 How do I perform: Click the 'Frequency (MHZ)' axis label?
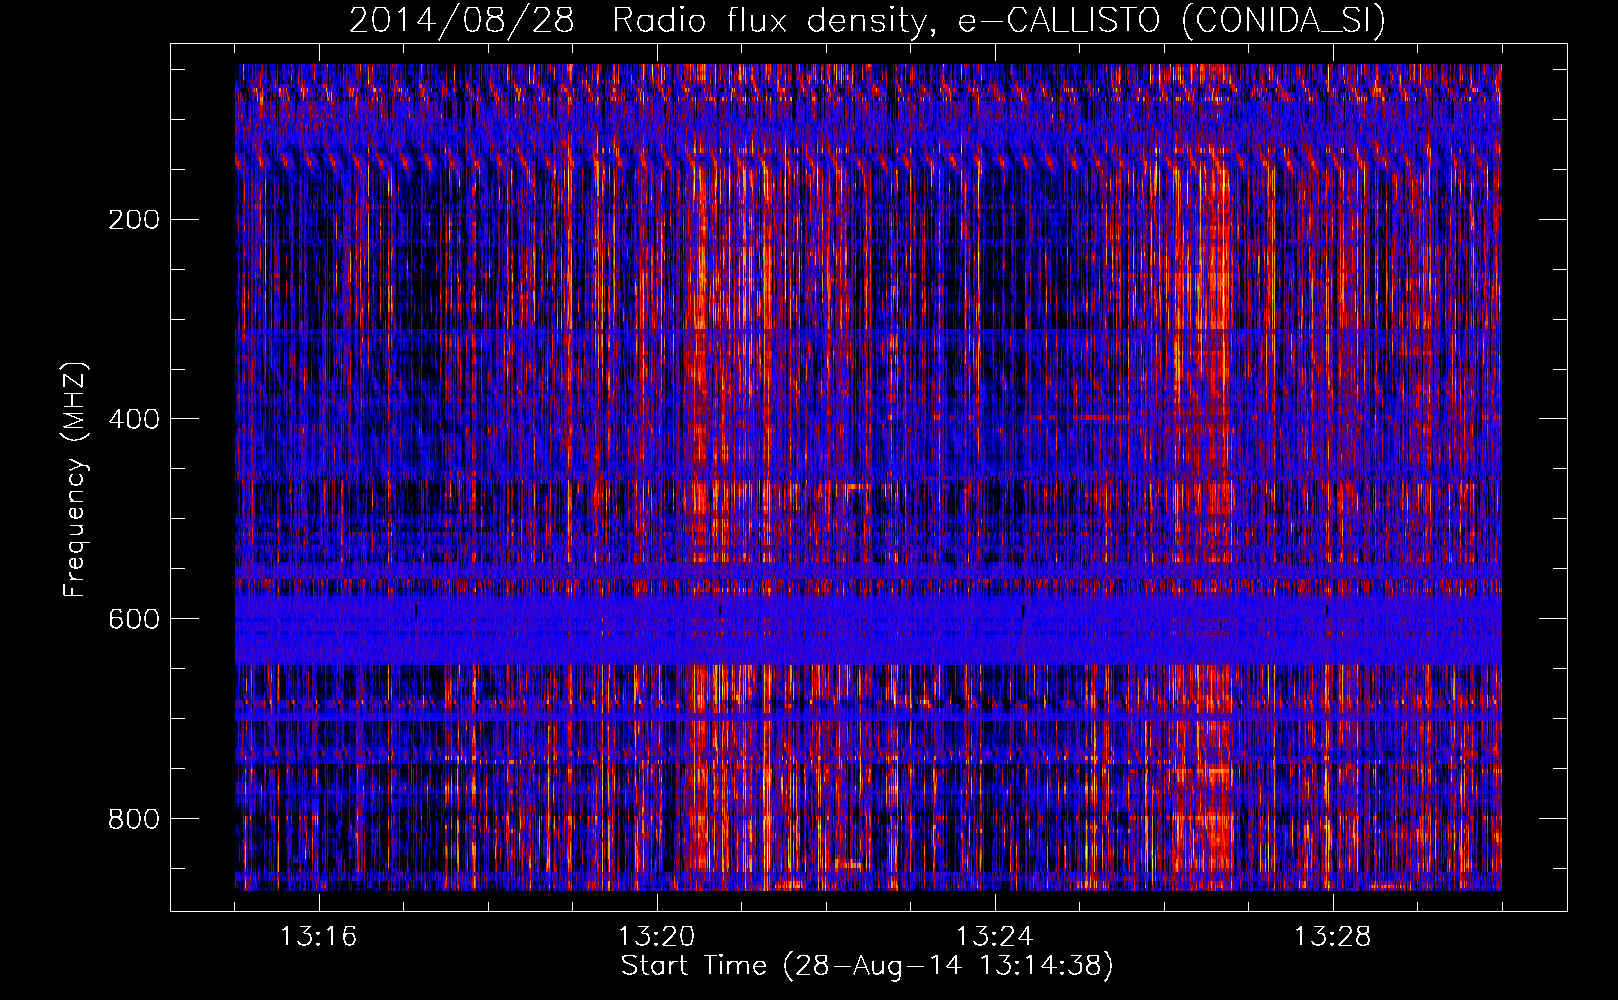tap(75, 480)
